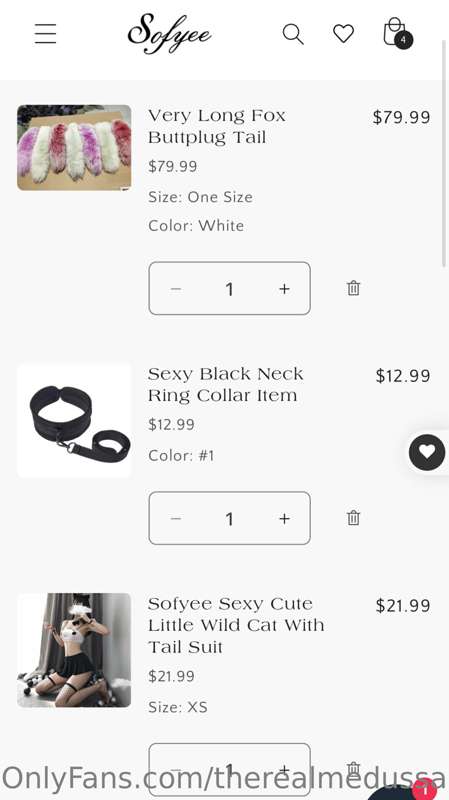Click the black collar product thumbnail
This screenshot has height=800, width=449.
pyautogui.click(x=74, y=420)
